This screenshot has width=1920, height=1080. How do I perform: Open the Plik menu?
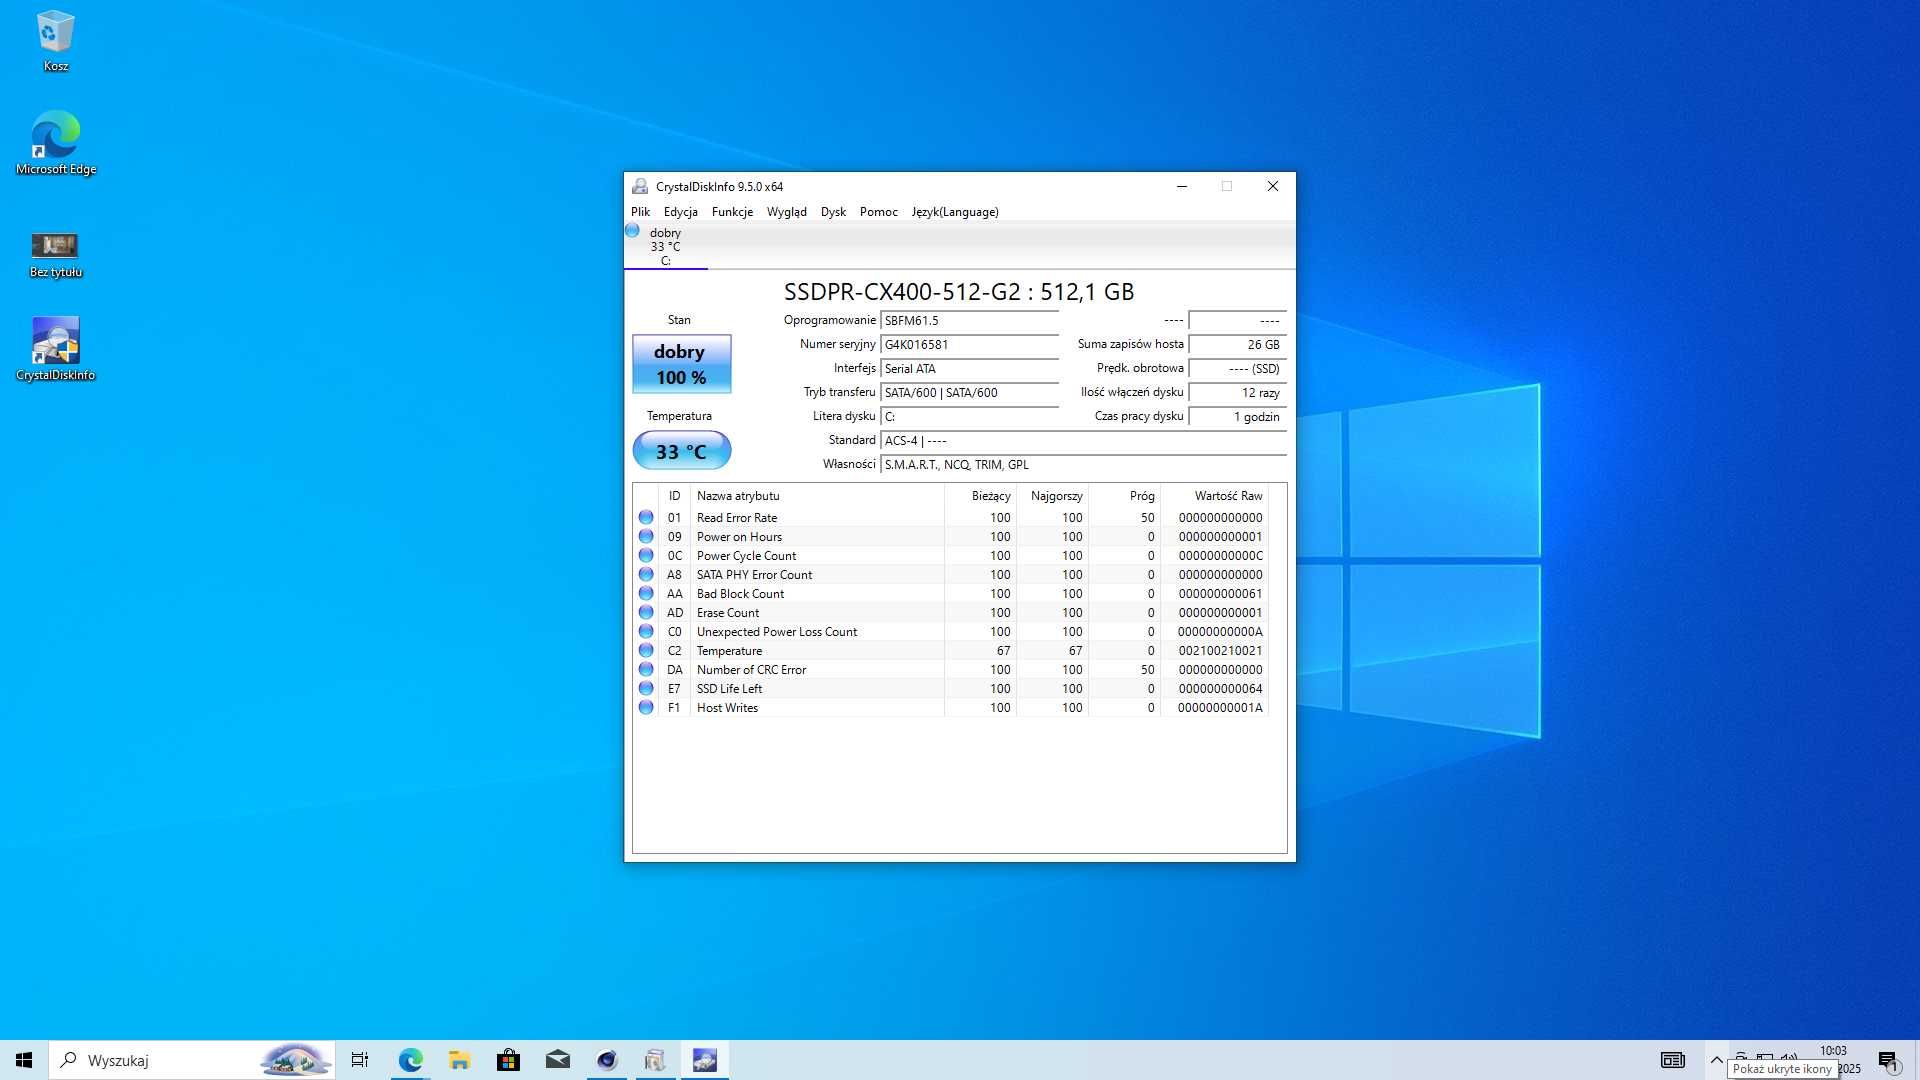[640, 212]
